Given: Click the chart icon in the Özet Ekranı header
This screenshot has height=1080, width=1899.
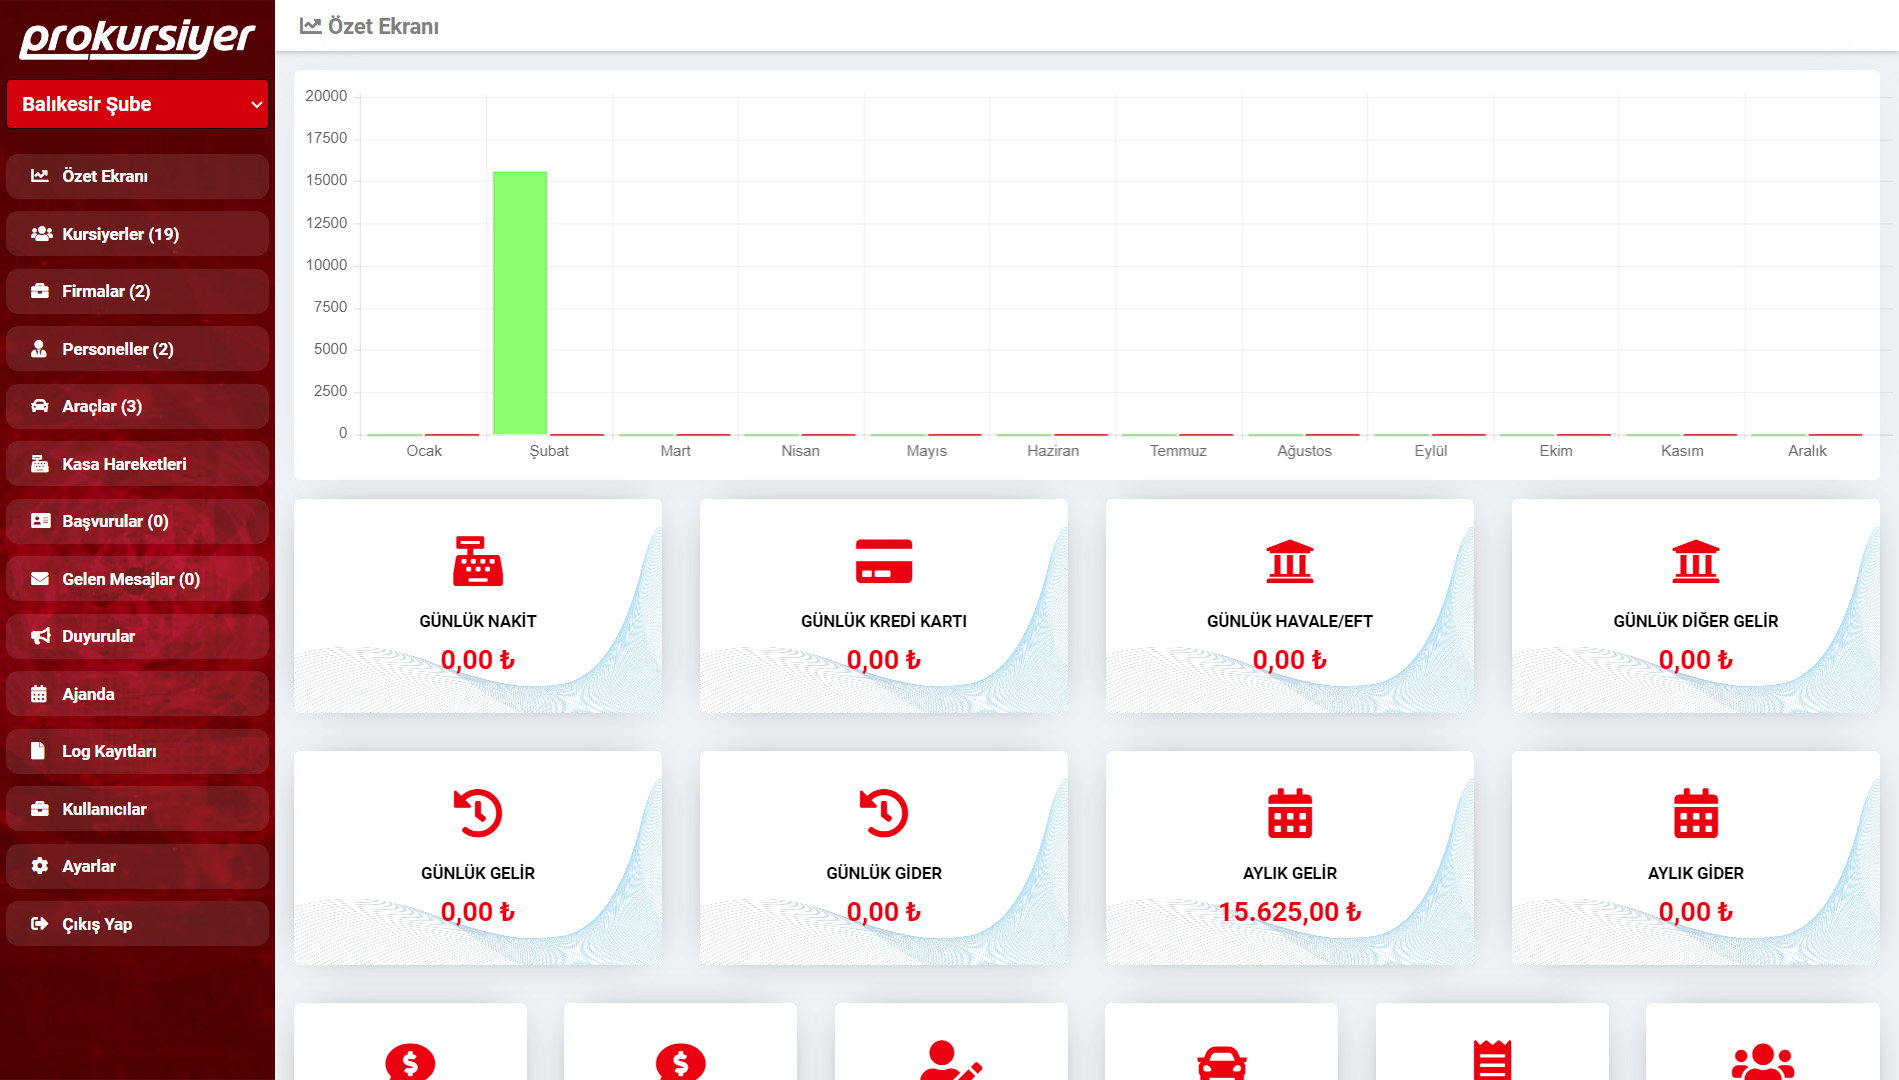Looking at the screenshot, I should (311, 26).
